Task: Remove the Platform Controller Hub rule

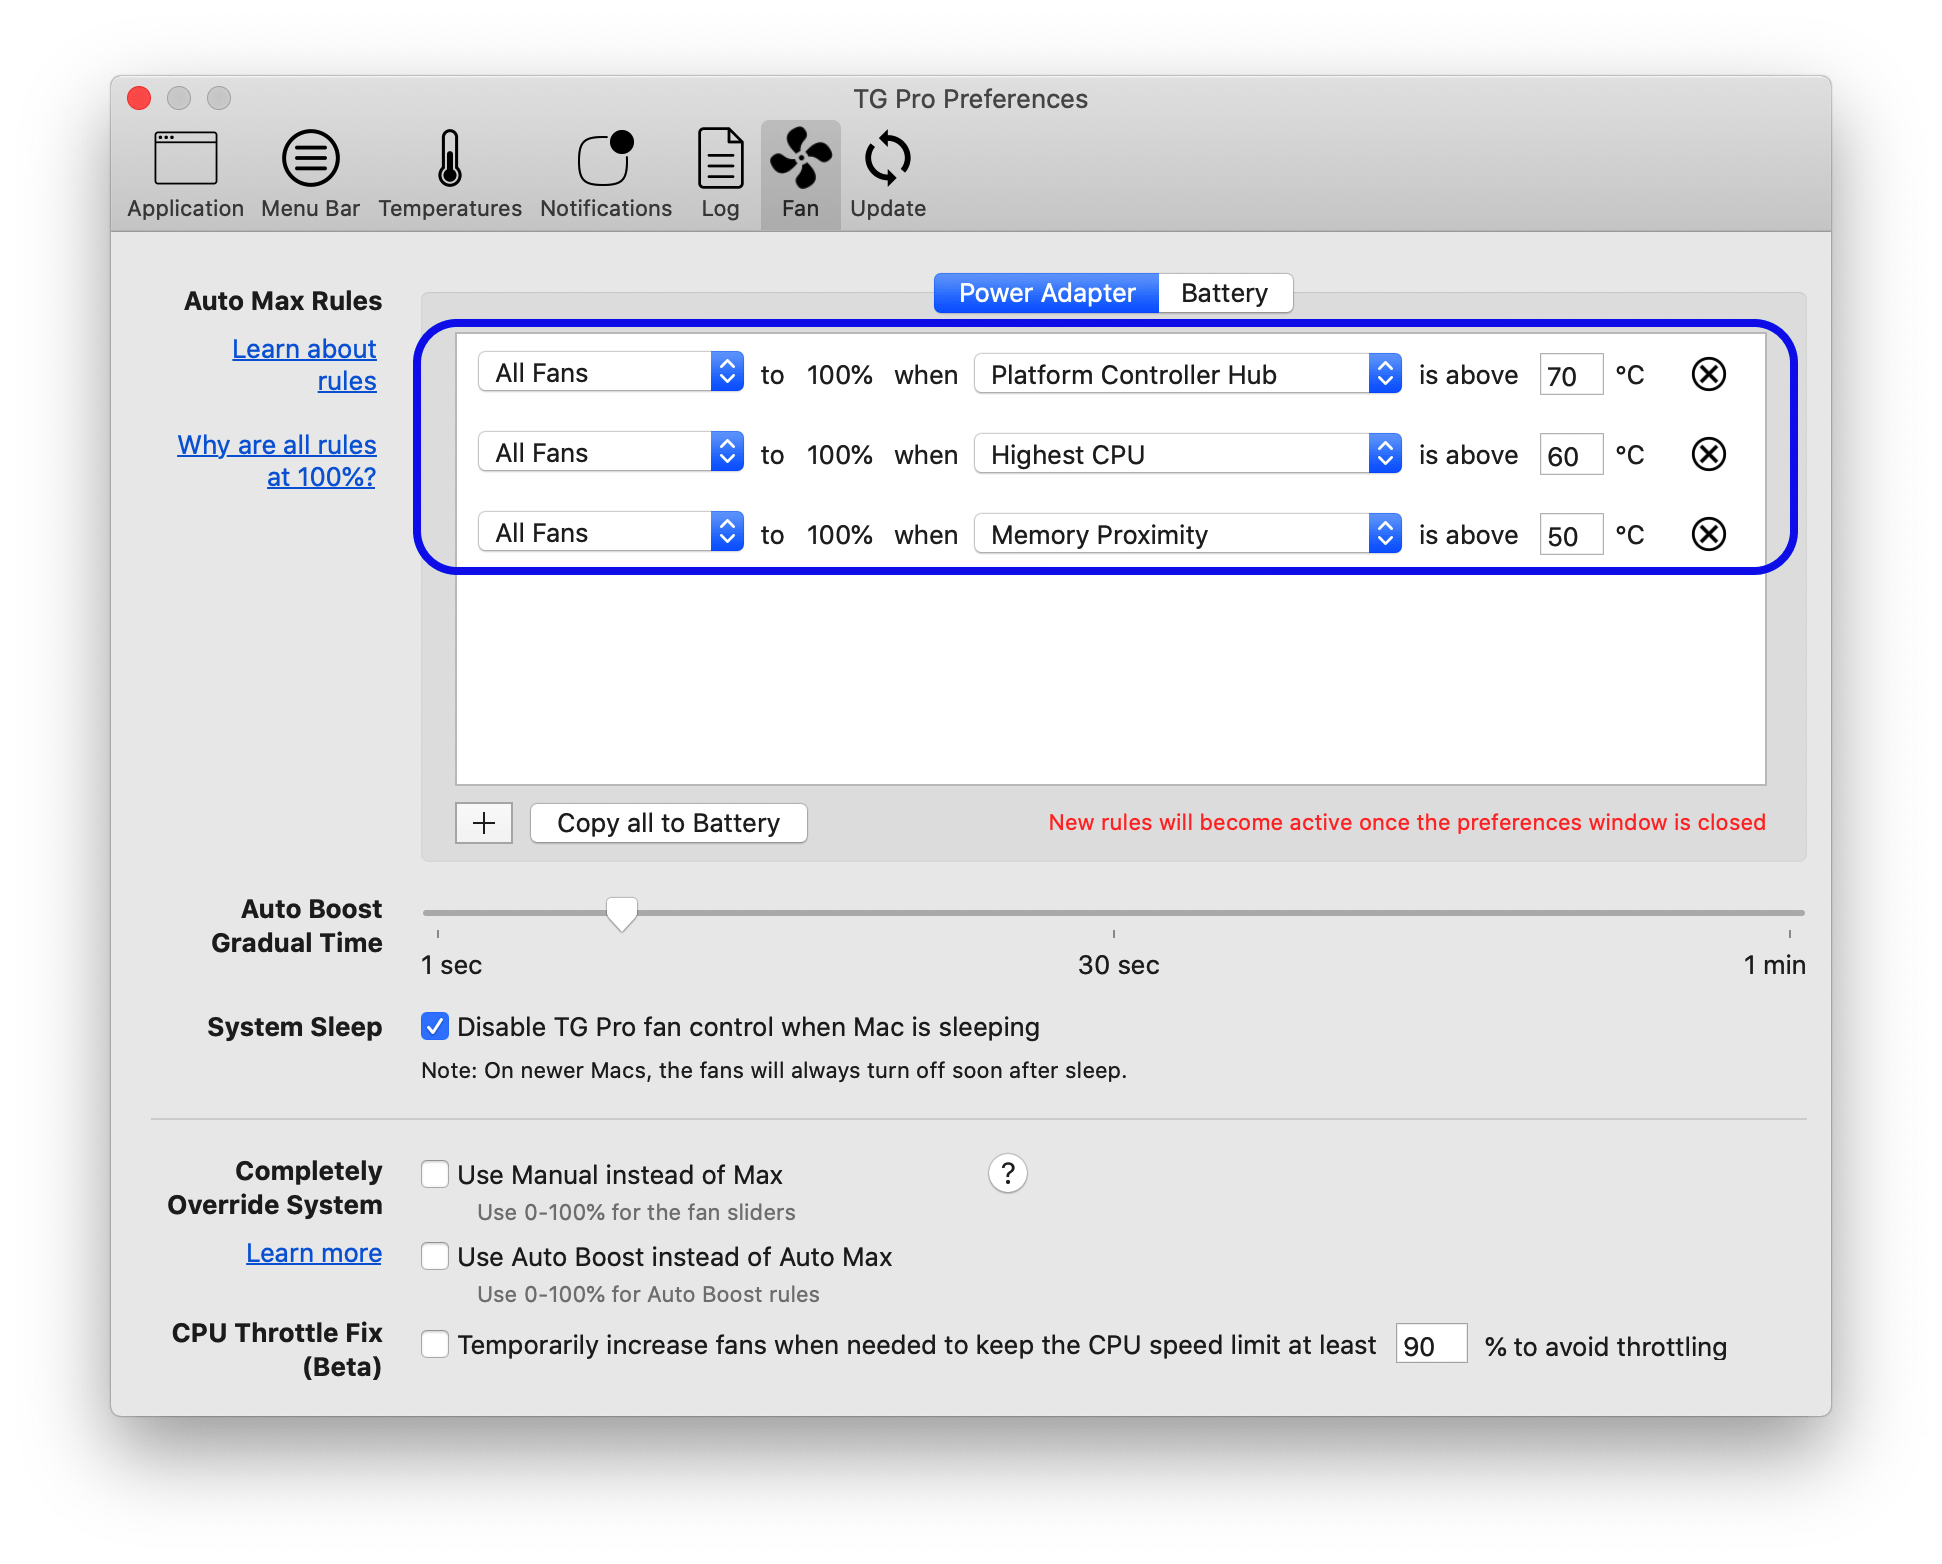Action: pyautogui.click(x=1708, y=374)
